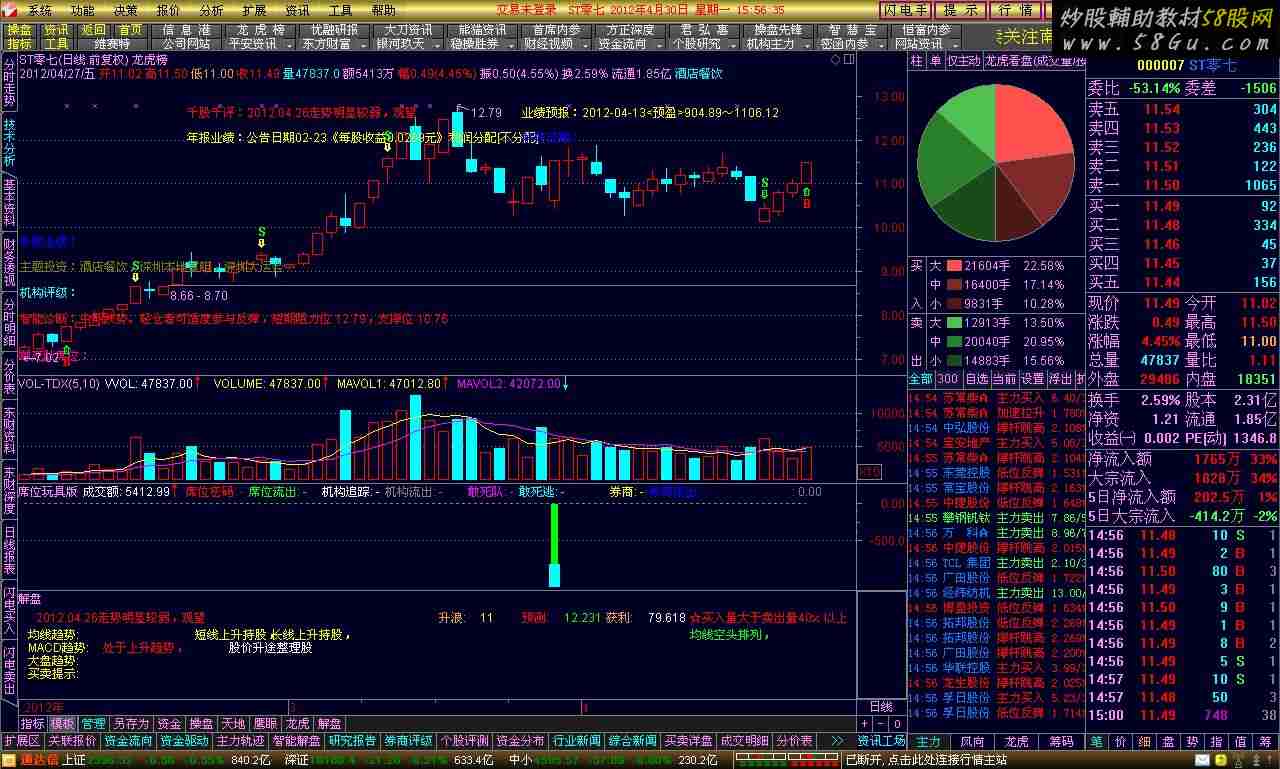Select the 指标 bottom tab
Image resolution: width=1280 pixels, height=769 pixels.
[x=33, y=723]
